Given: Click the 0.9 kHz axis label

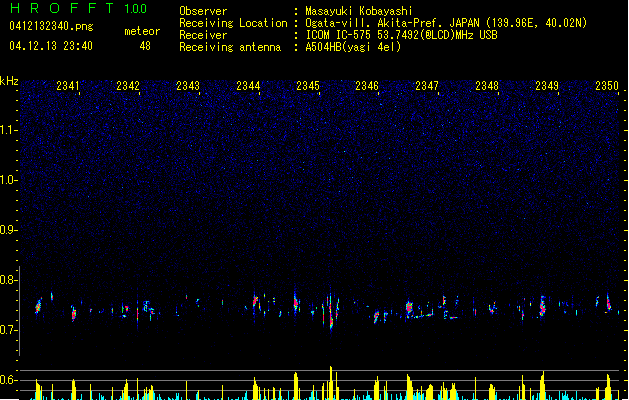Looking at the screenshot, I should 8,230.
